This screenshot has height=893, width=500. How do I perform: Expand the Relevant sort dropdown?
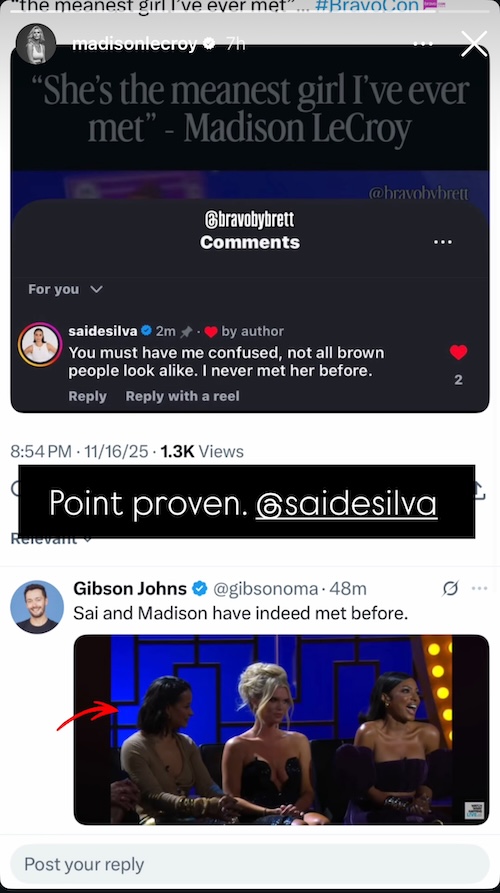(x=51, y=538)
